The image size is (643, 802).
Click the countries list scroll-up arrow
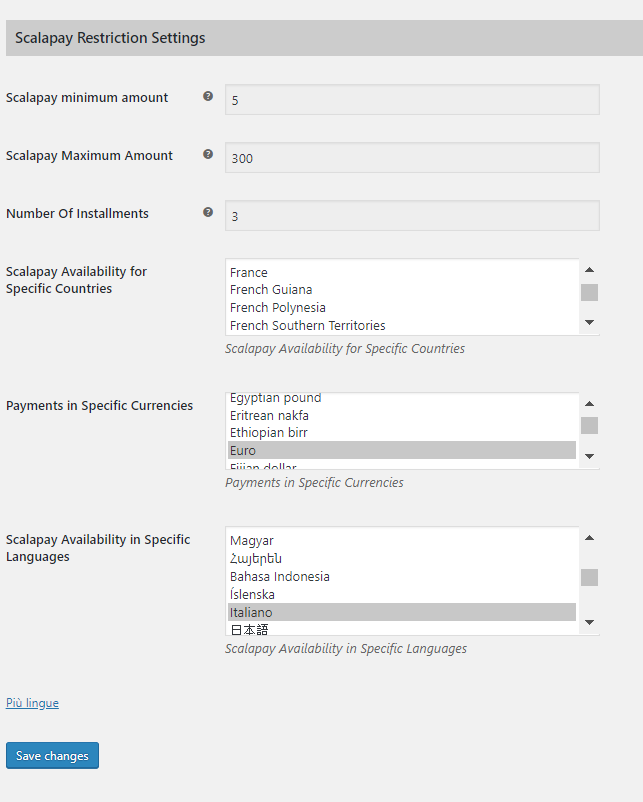[589, 270]
